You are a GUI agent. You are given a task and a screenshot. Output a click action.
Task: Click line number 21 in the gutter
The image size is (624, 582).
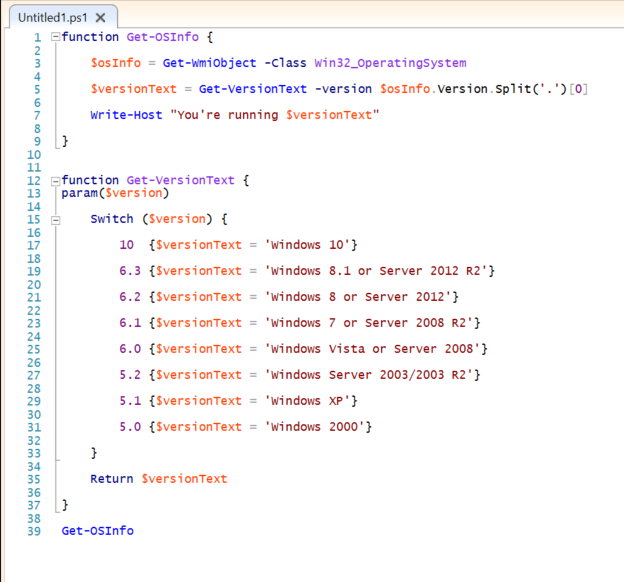point(32,297)
